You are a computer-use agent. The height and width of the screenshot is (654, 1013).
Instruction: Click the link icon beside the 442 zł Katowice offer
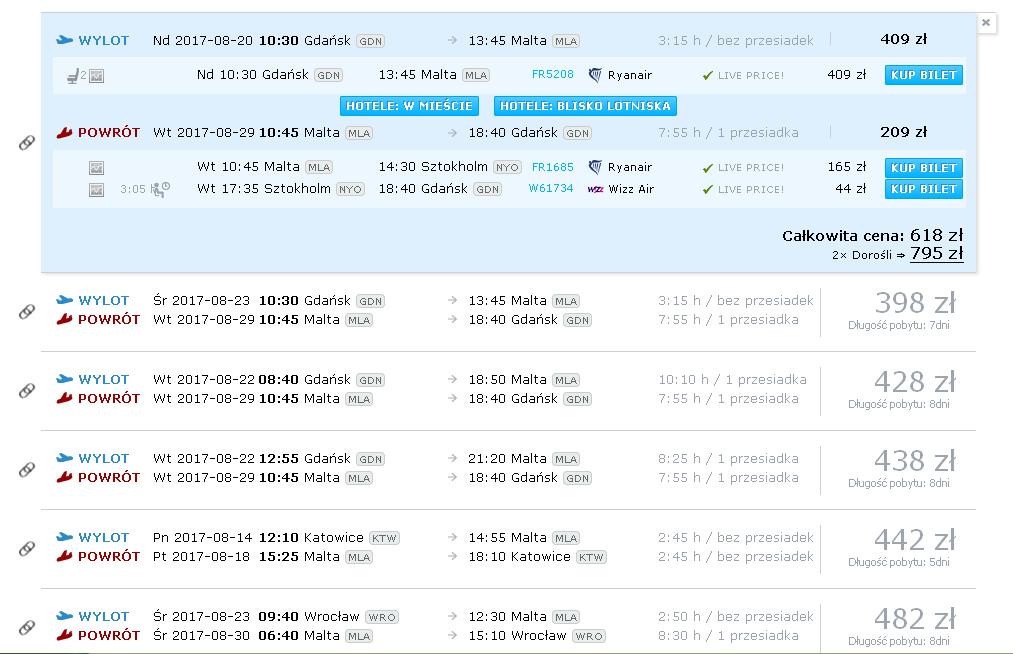pyautogui.click(x=26, y=549)
